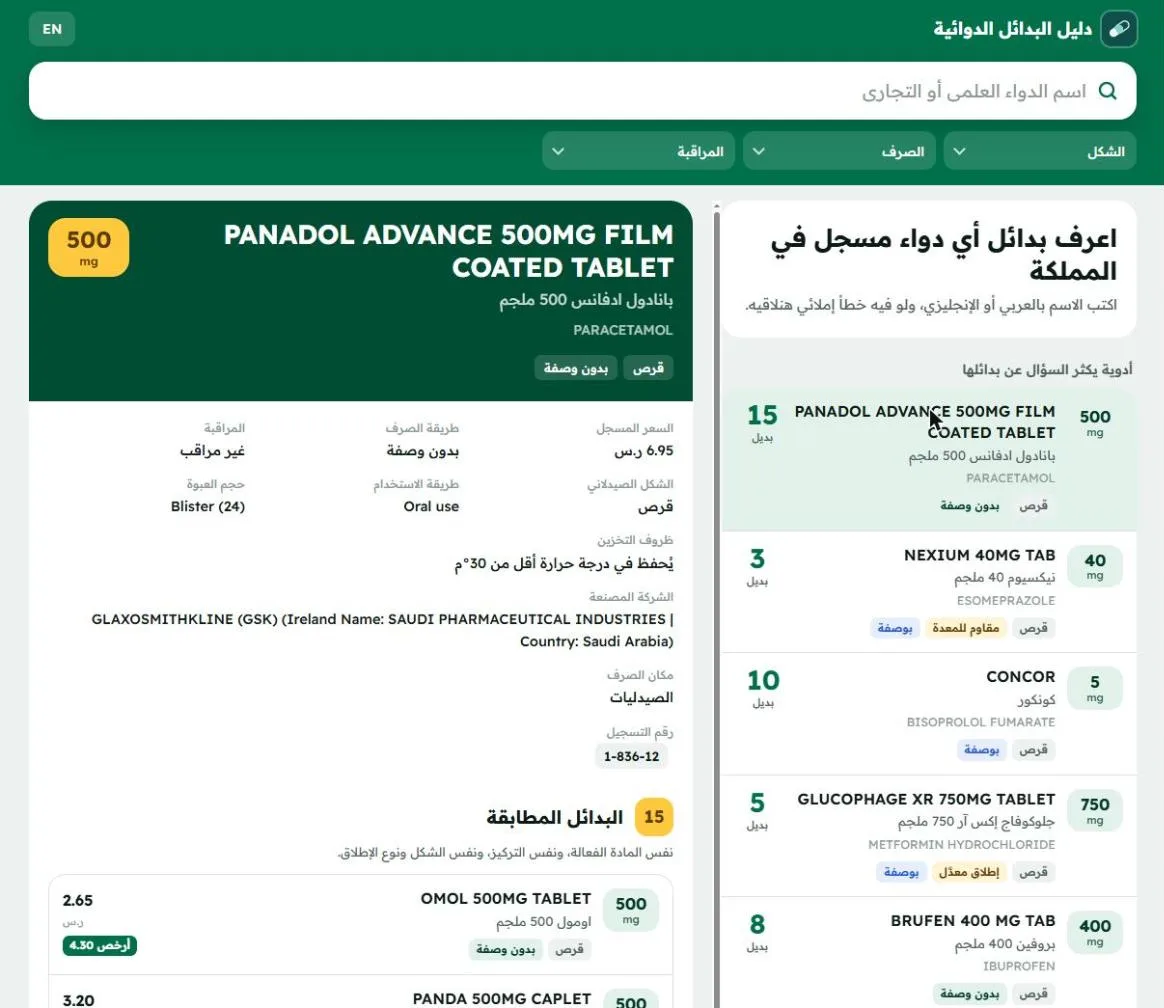Click the METFORMIN HYDROCHLORIDE ingredient label
The height and width of the screenshot is (1008, 1164).
[x=961, y=845]
